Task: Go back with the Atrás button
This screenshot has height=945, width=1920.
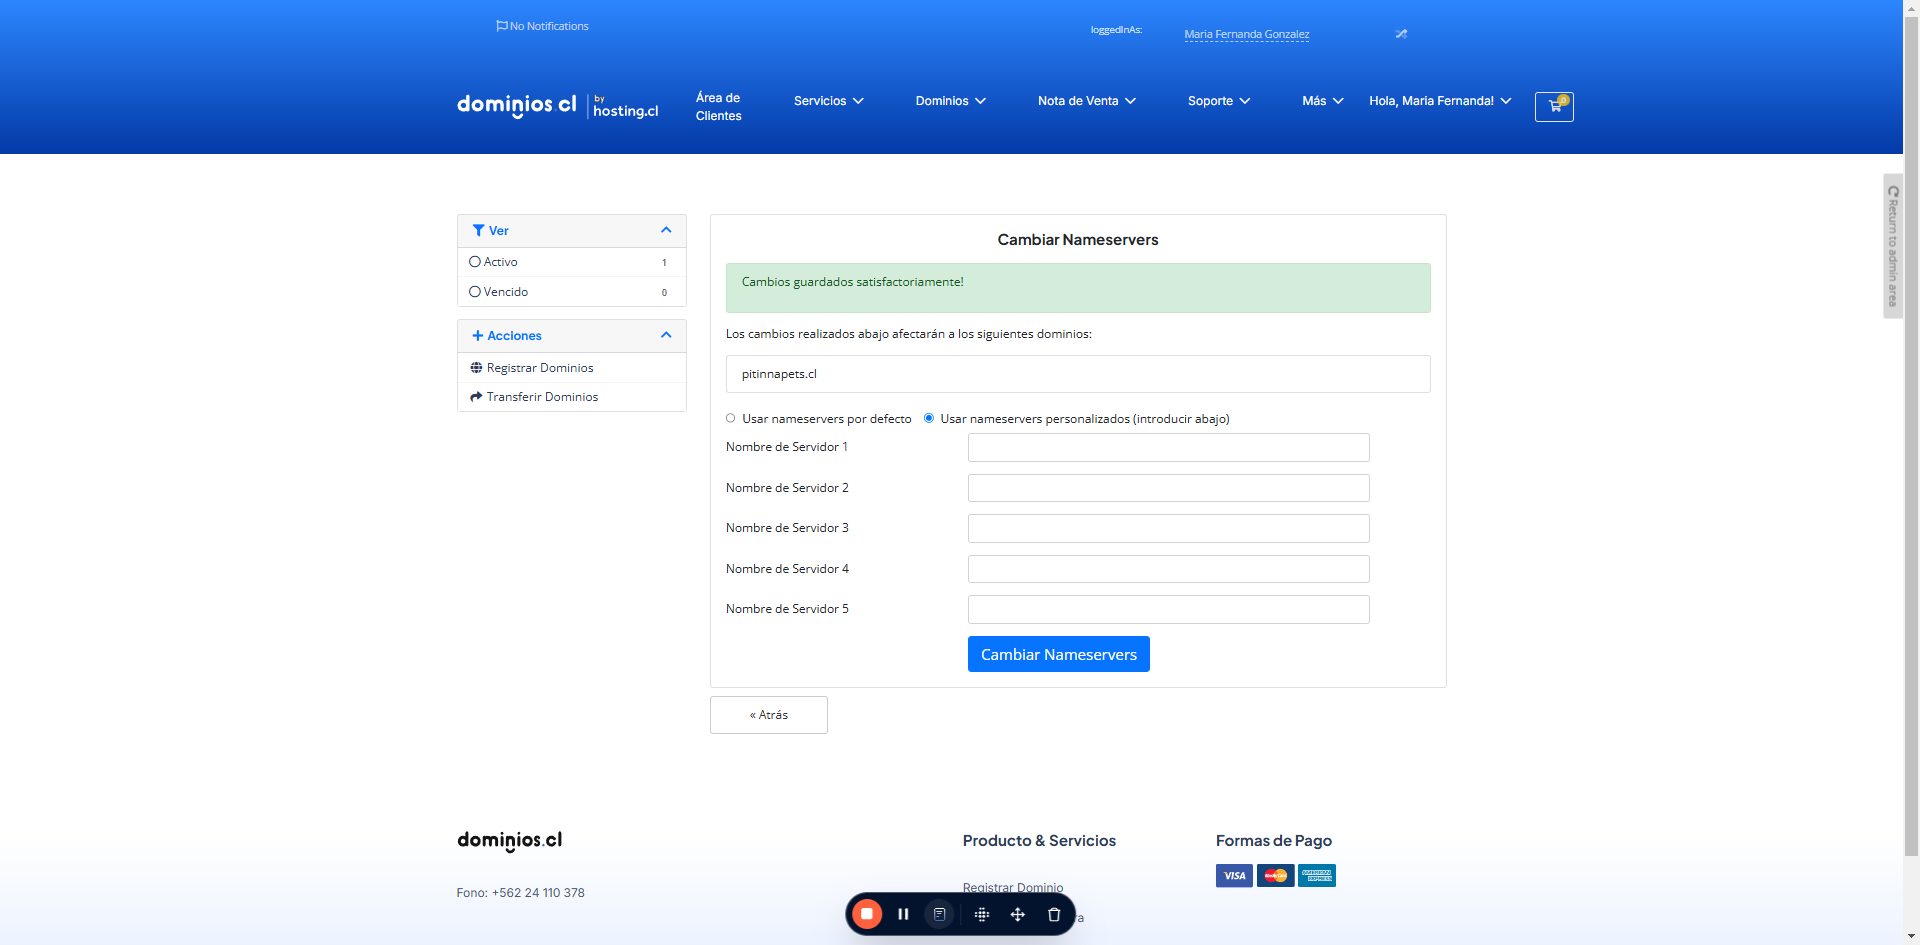Action: point(769,715)
